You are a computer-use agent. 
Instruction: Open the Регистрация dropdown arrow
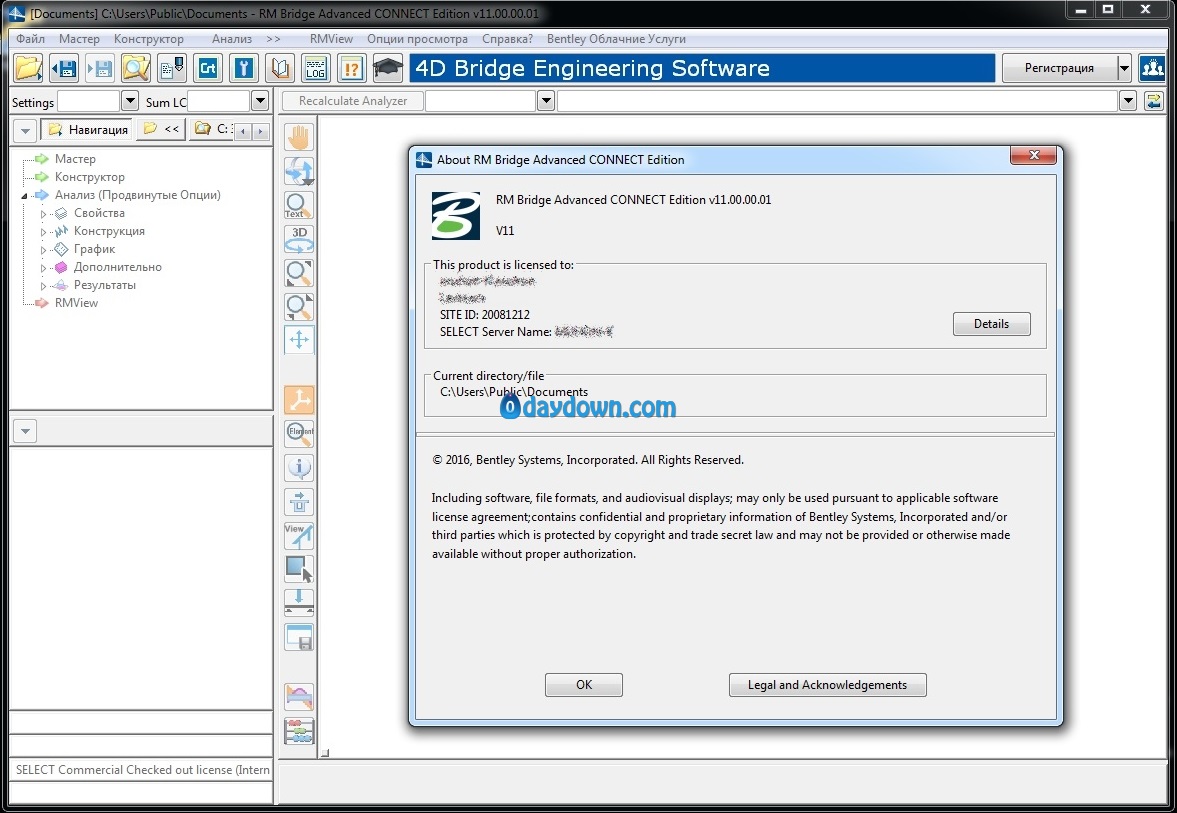tap(1124, 68)
